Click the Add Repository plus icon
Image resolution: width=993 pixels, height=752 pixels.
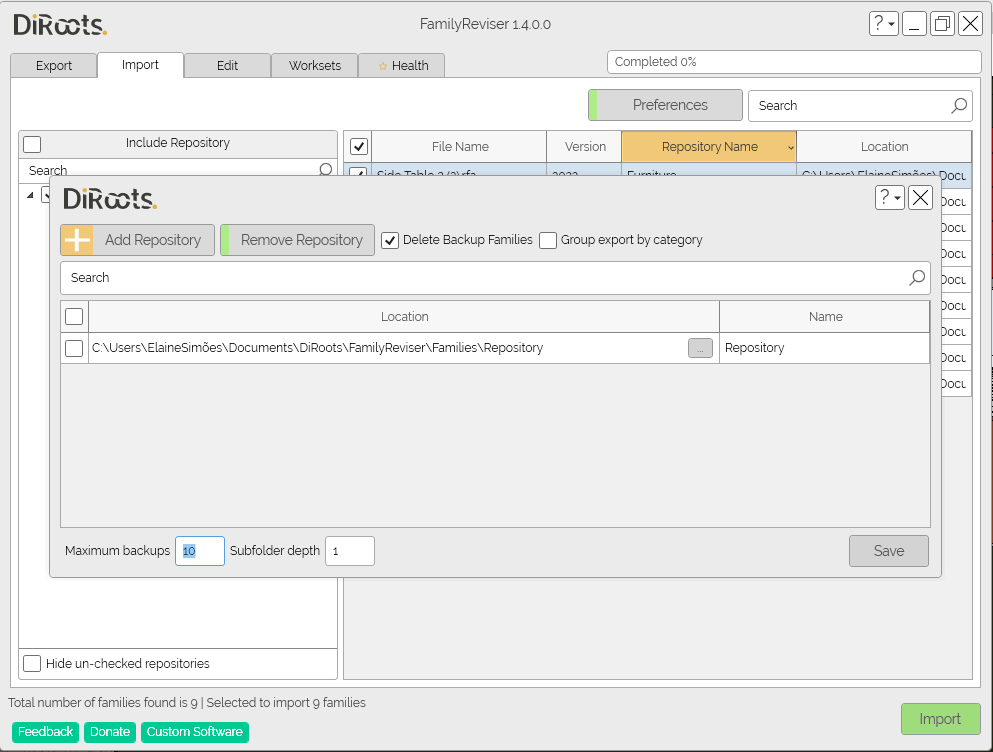[77, 240]
